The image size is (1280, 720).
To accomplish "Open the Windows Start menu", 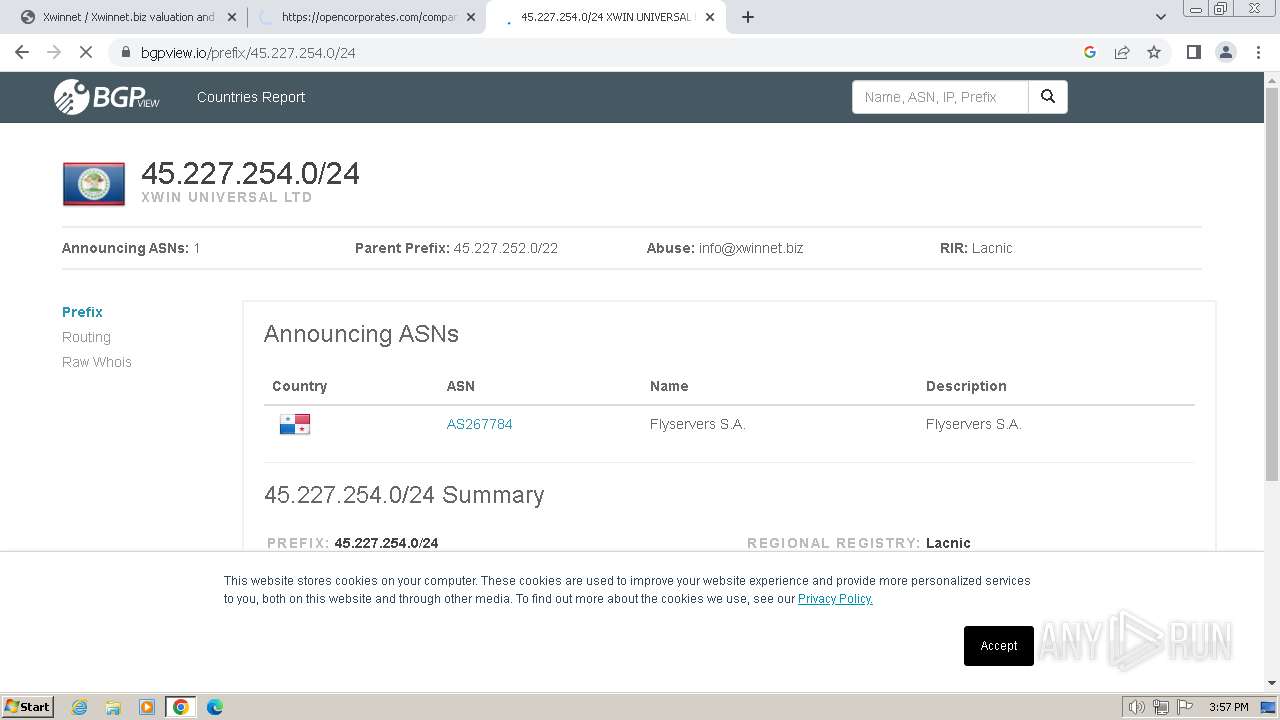I will coord(28,706).
